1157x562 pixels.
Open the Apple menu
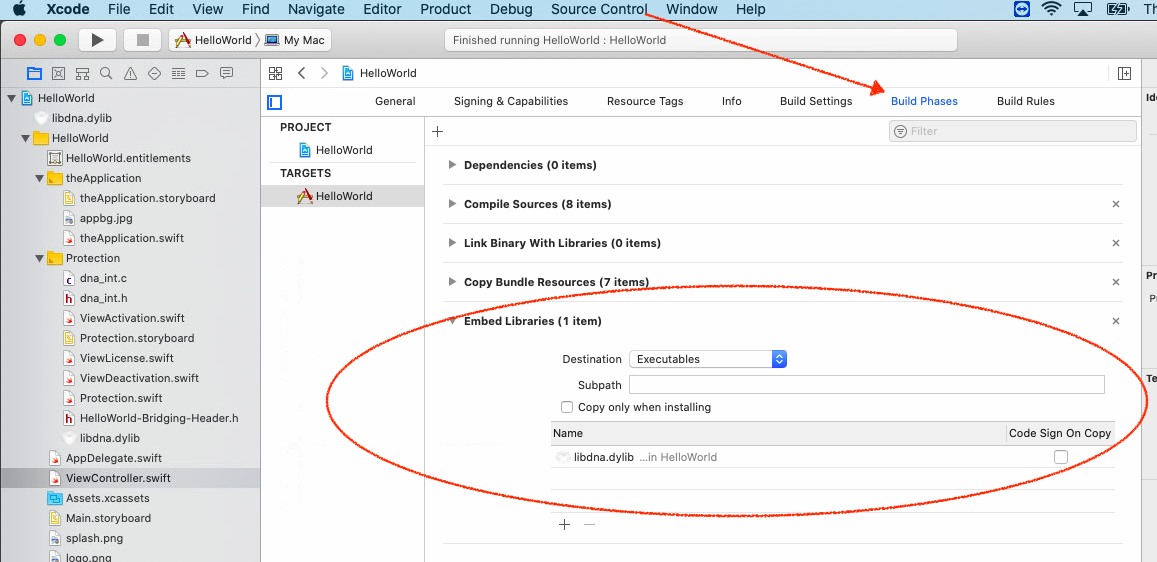click(x=20, y=10)
